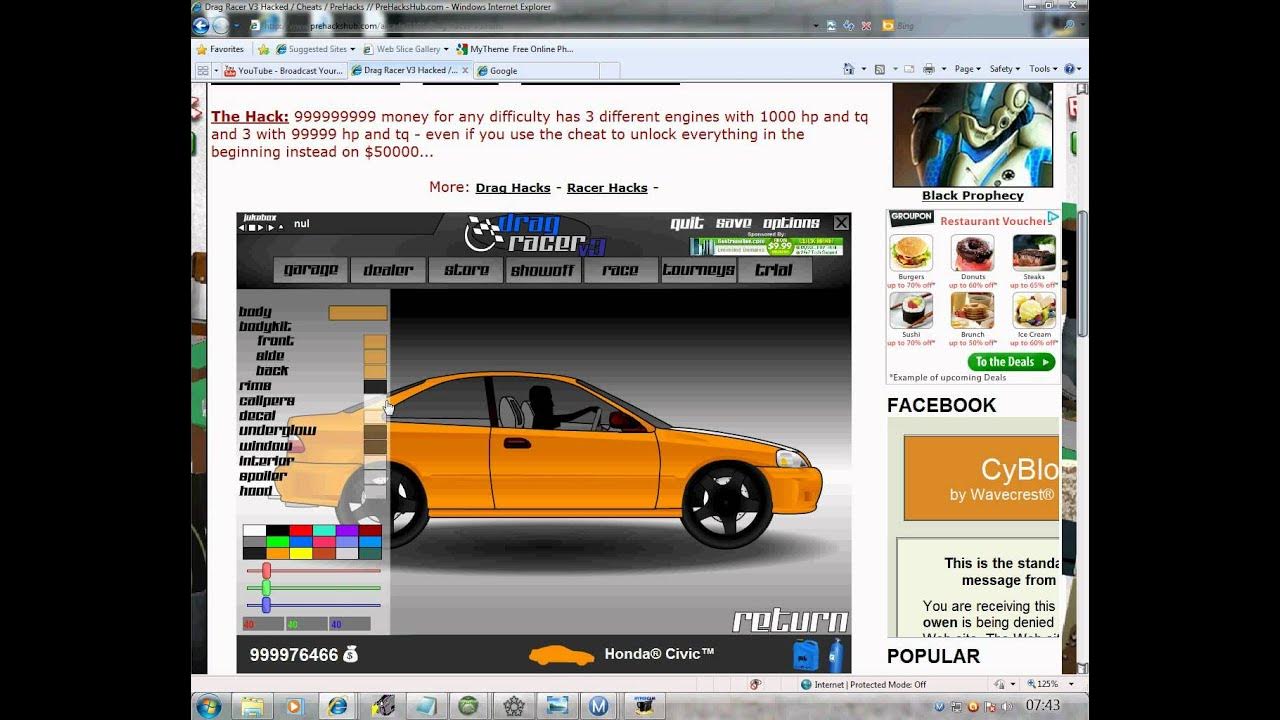The width and height of the screenshot is (1280, 720).
Task: Open the Black Prophecy link
Action: pos(972,196)
